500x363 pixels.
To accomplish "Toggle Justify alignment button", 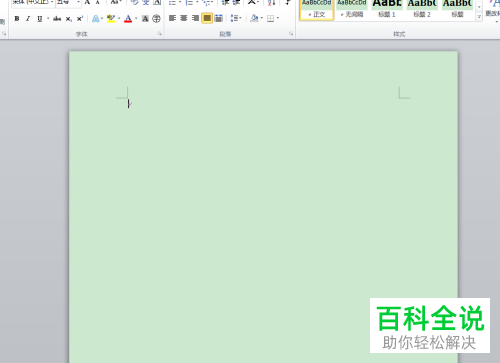I will coord(207,18).
